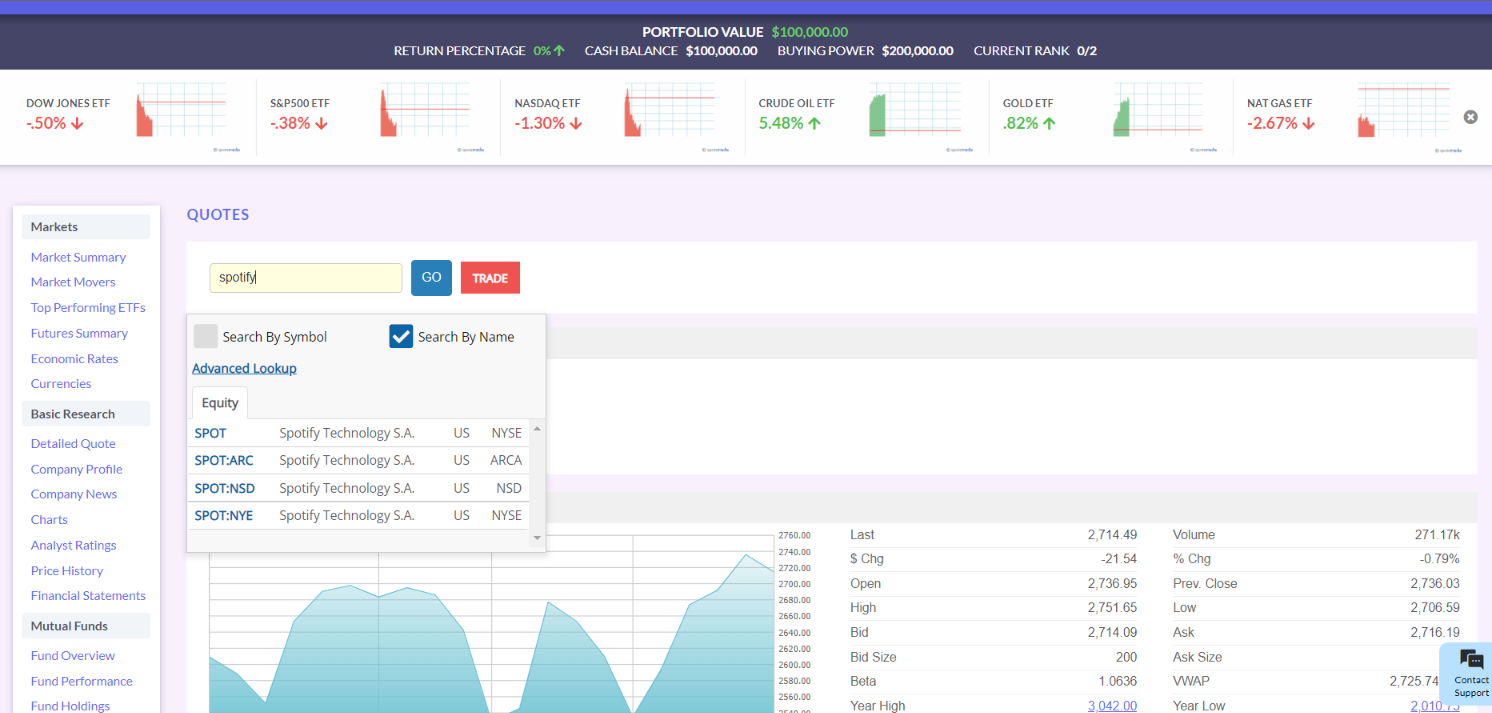Image resolution: width=1492 pixels, height=713 pixels.
Task: Open Contact Support chat icon
Action: [x=1471, y=659]
